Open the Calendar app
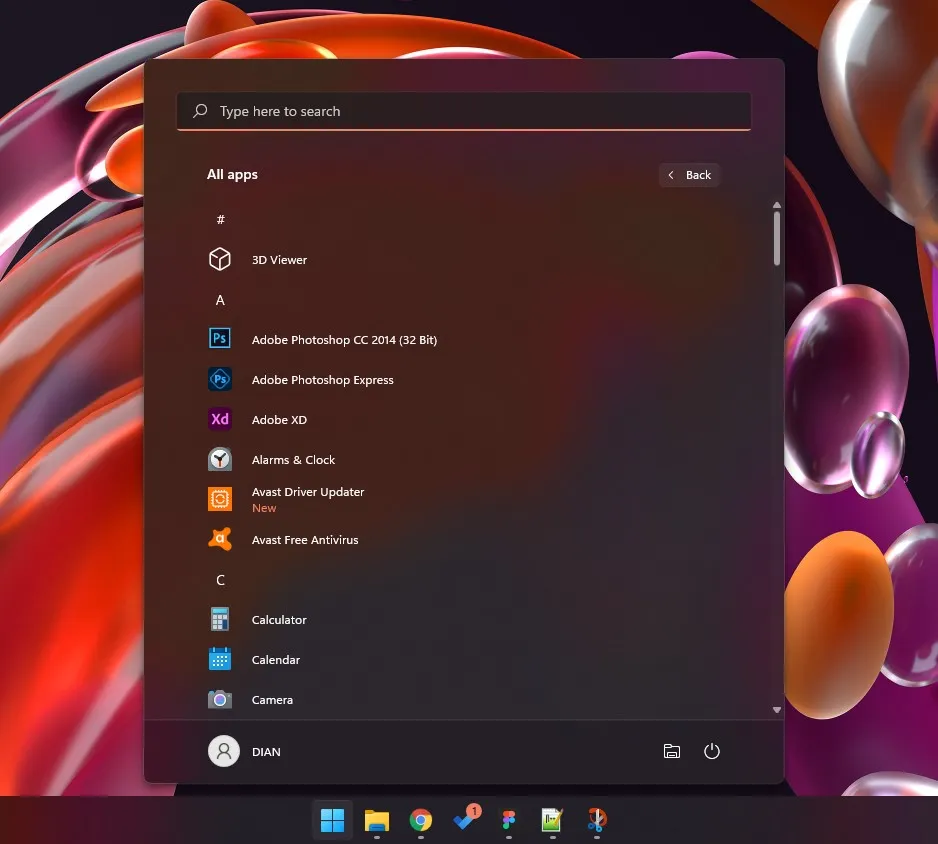Image resolution: width=938 pixels, height=844 pixels. pyautogui.click(x=276, y=659)
